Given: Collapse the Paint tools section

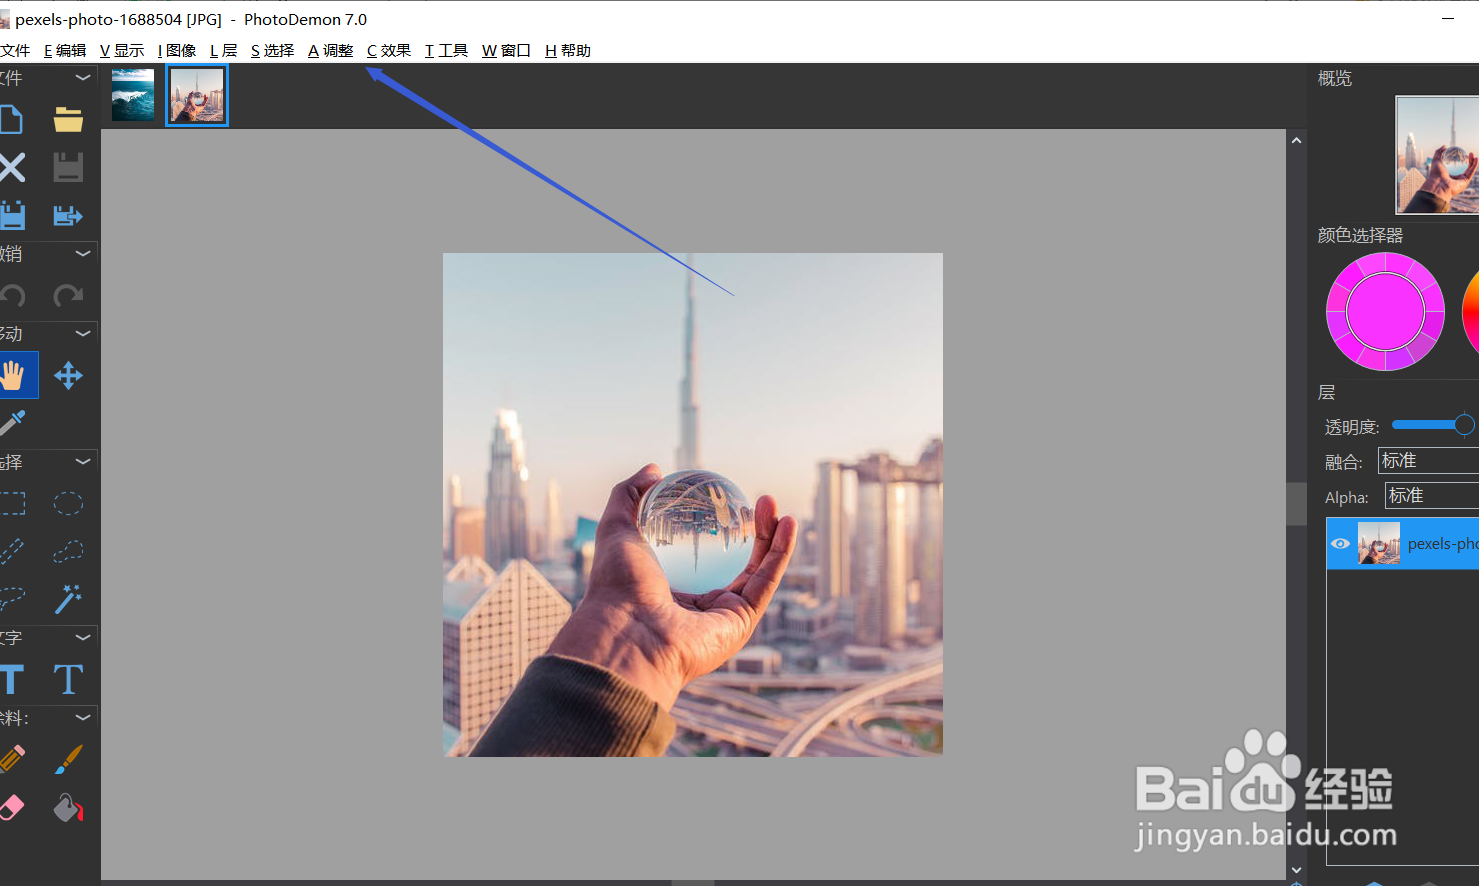Looking at the screenshot, I should coord(83,717).
